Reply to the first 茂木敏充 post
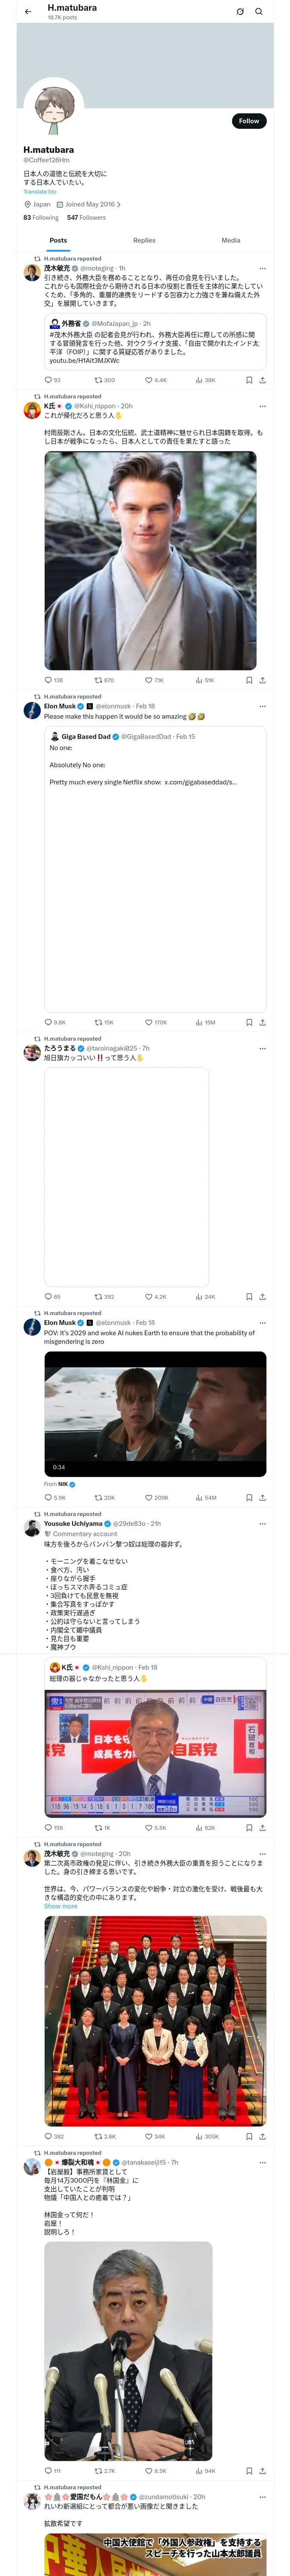Image resolution: width=290 pixels, height=2576 pixels. click(48, 380)
